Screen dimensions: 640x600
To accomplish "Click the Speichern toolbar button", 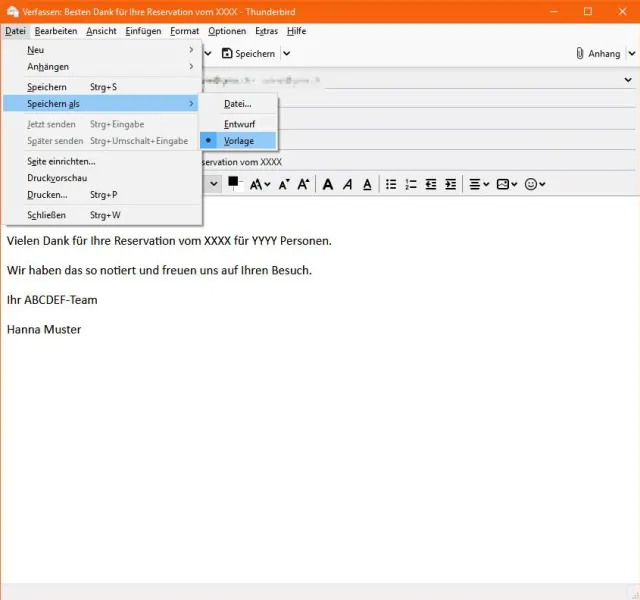I will coord(248,54).
